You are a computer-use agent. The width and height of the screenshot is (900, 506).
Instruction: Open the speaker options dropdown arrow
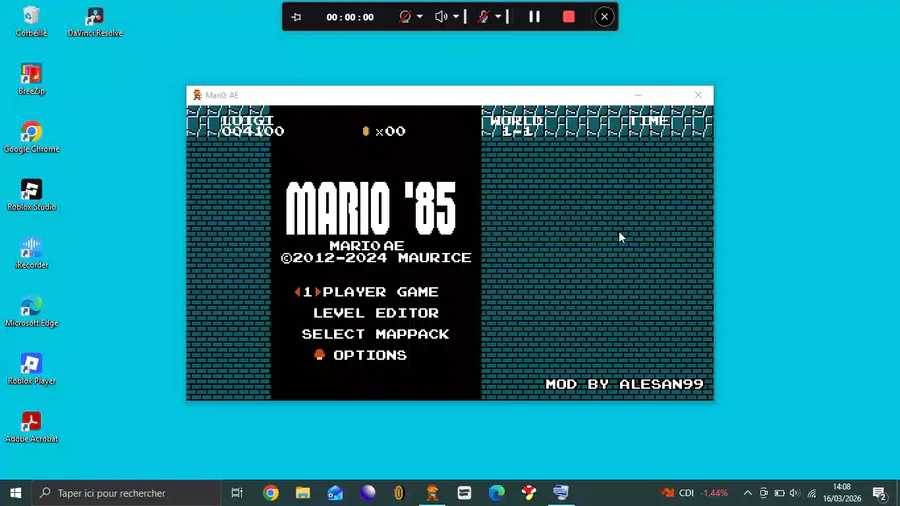click(x=456, y=17)
